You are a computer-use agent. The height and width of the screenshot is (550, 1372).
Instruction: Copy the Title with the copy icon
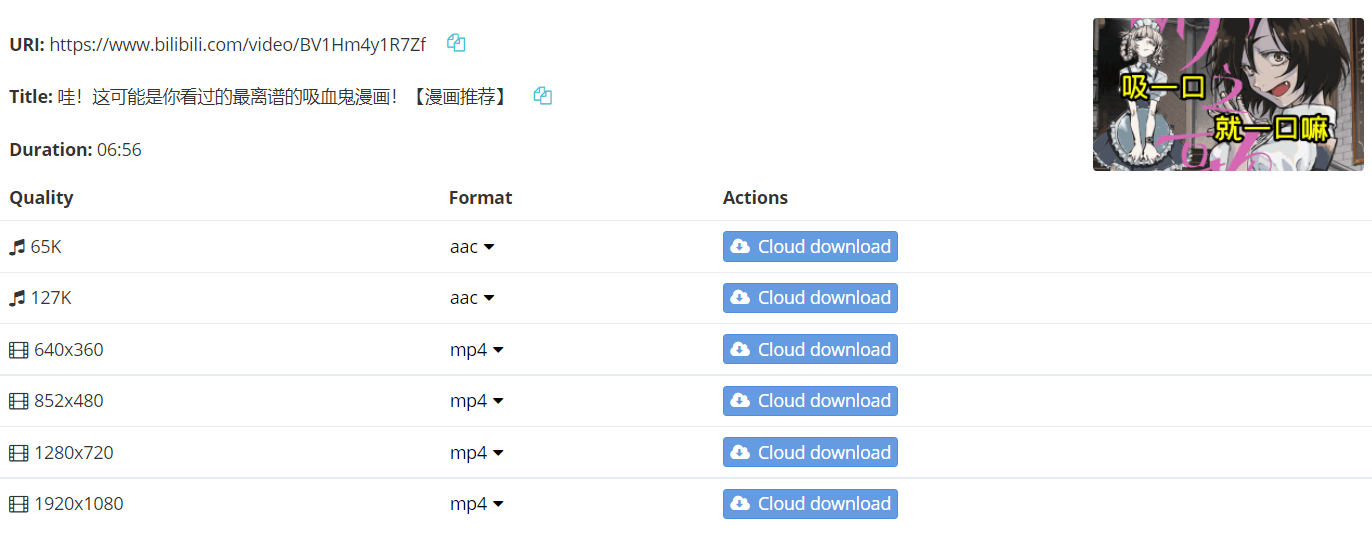(x=542, y=96)
